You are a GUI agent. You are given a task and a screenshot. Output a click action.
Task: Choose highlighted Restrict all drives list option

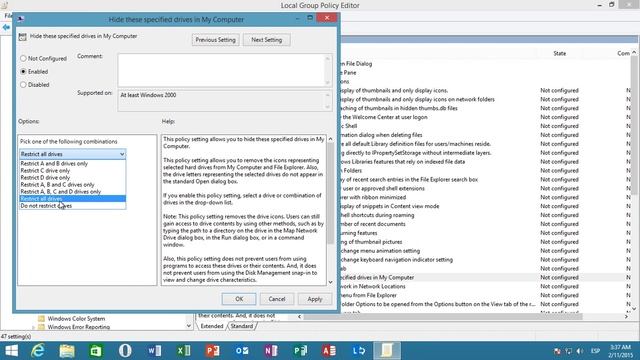tap(73, 198)
